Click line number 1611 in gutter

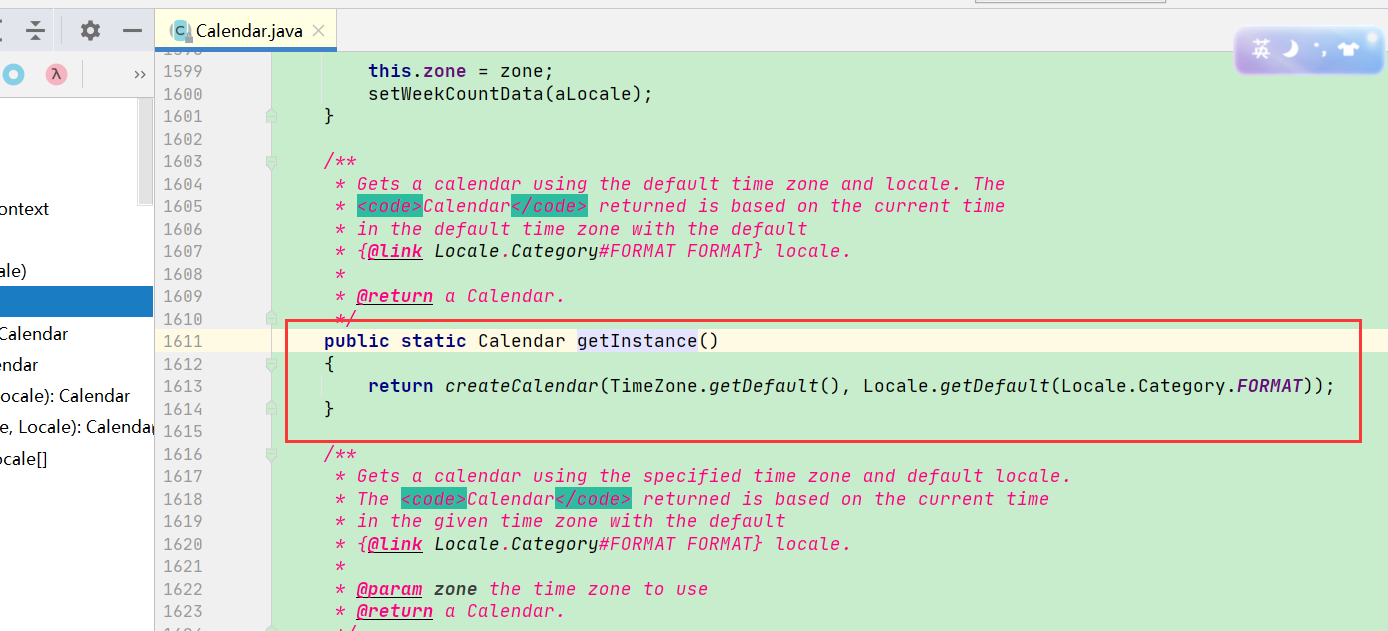point(182,341)
